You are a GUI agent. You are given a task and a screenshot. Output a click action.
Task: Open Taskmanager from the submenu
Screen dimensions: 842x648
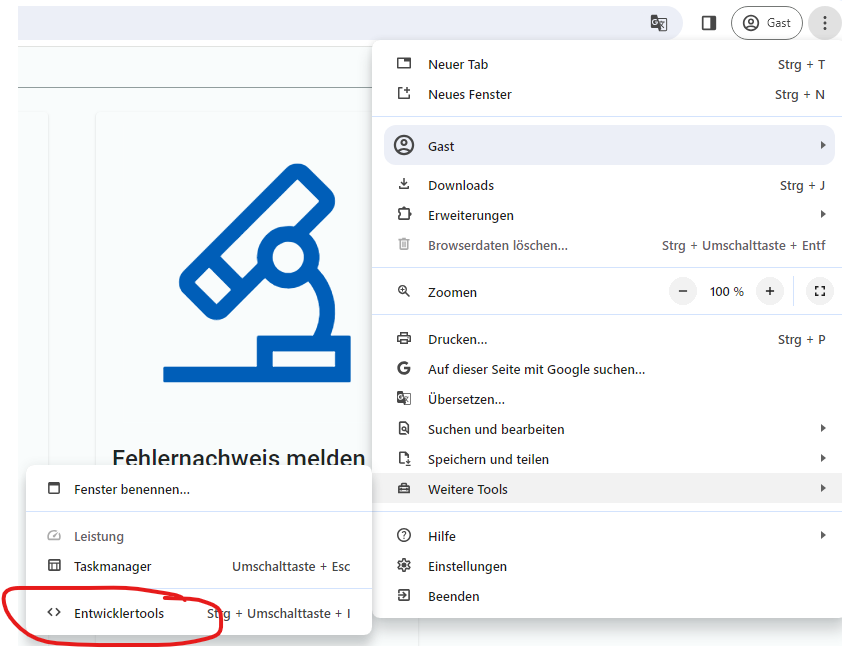[113, 566]
